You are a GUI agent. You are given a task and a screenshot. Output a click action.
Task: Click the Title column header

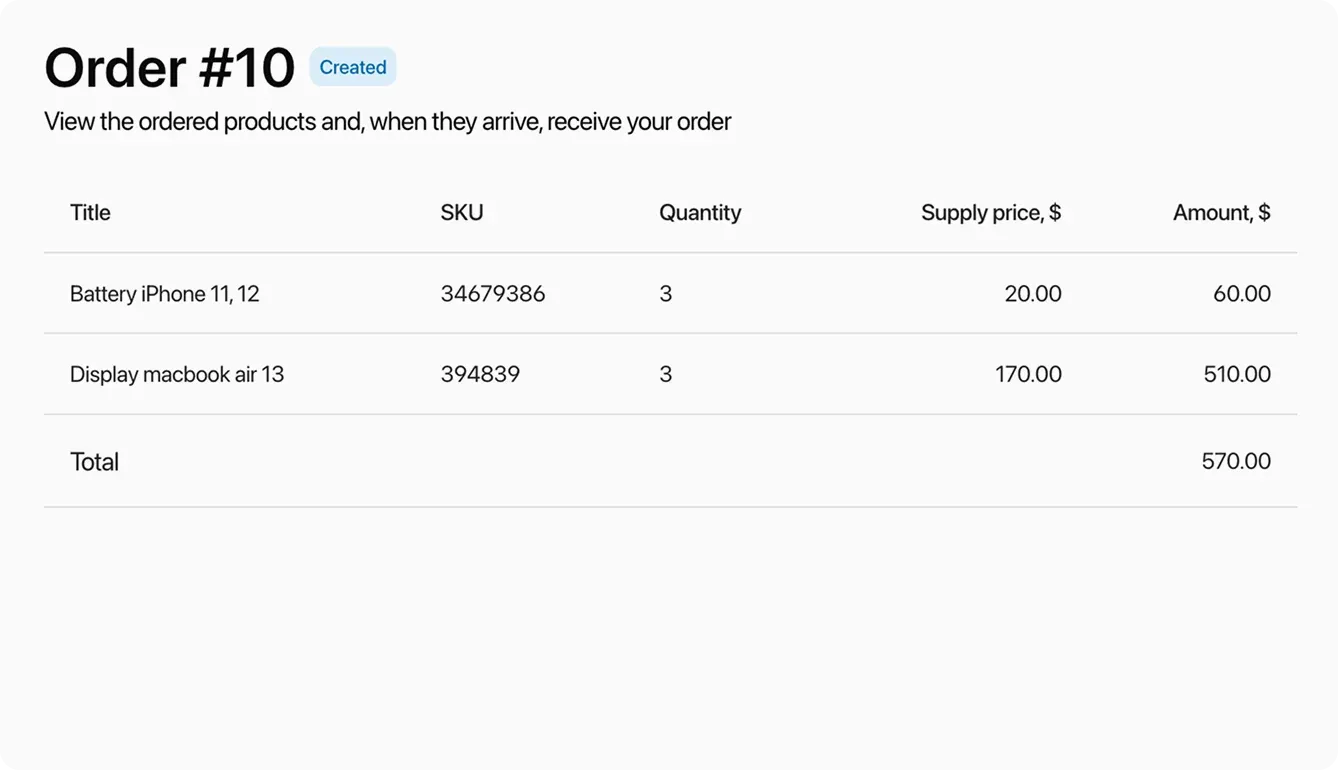90,212
